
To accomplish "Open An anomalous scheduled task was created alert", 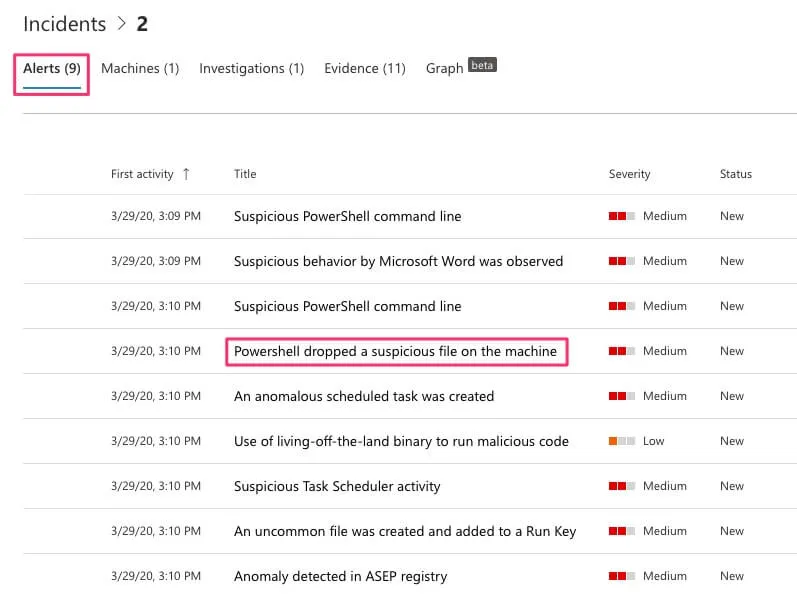I will coord(363,396).
